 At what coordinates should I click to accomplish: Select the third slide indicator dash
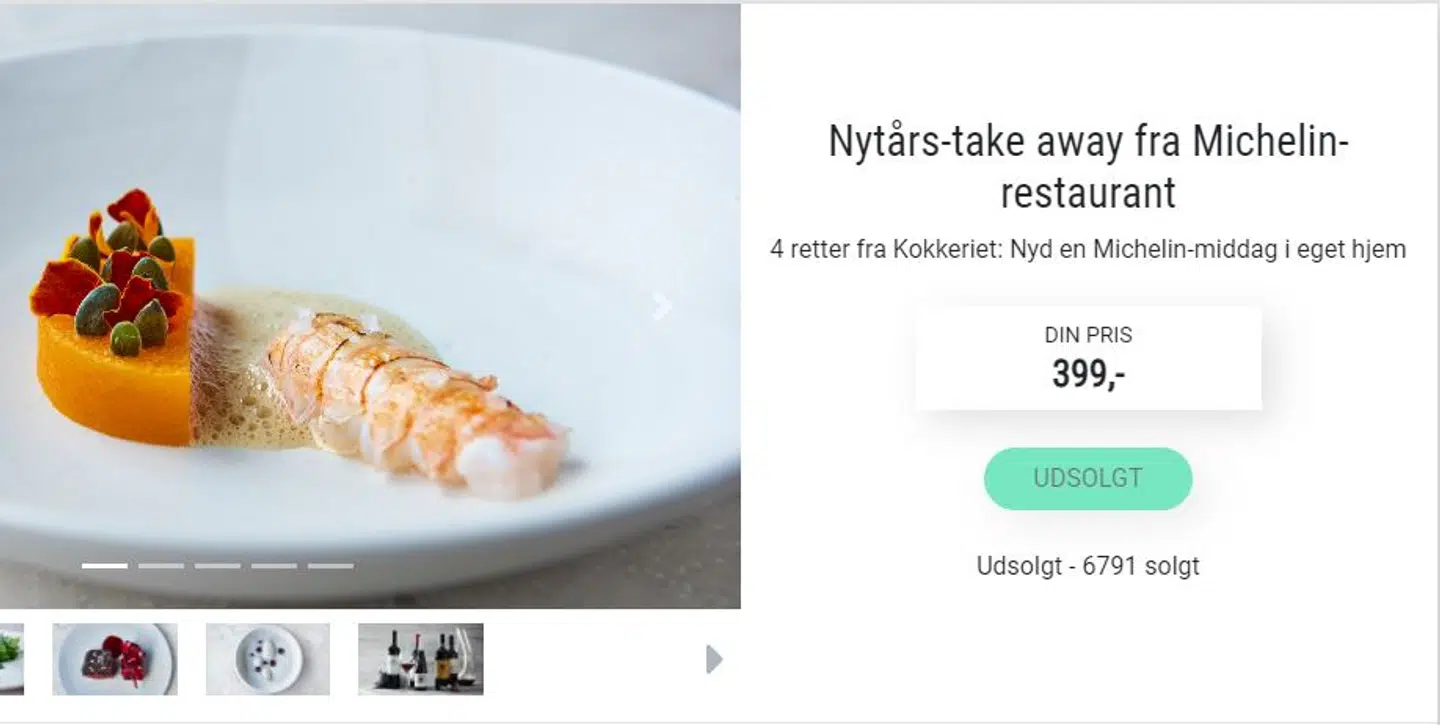click(x=218, y=566)
